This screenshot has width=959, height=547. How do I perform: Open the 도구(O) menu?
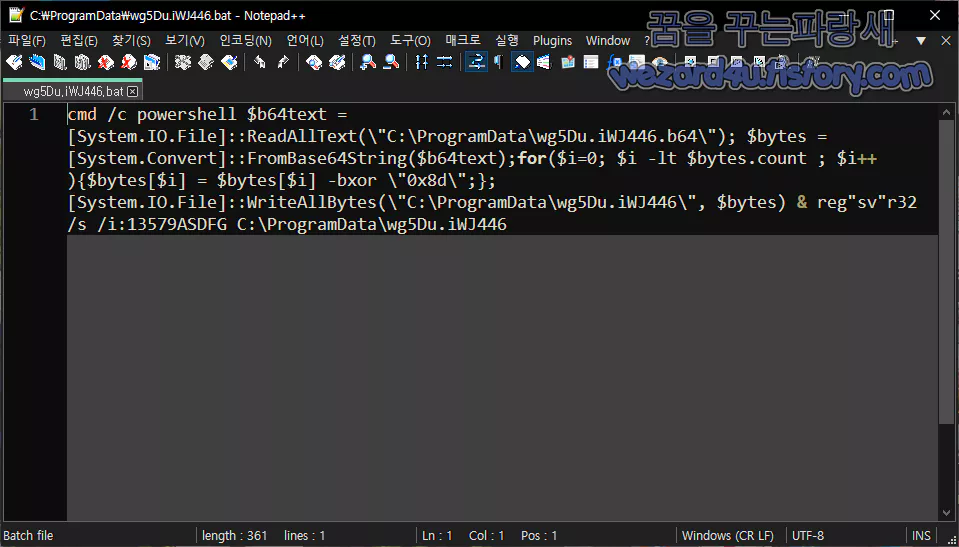pyautogui.click(x=410, y=40)
